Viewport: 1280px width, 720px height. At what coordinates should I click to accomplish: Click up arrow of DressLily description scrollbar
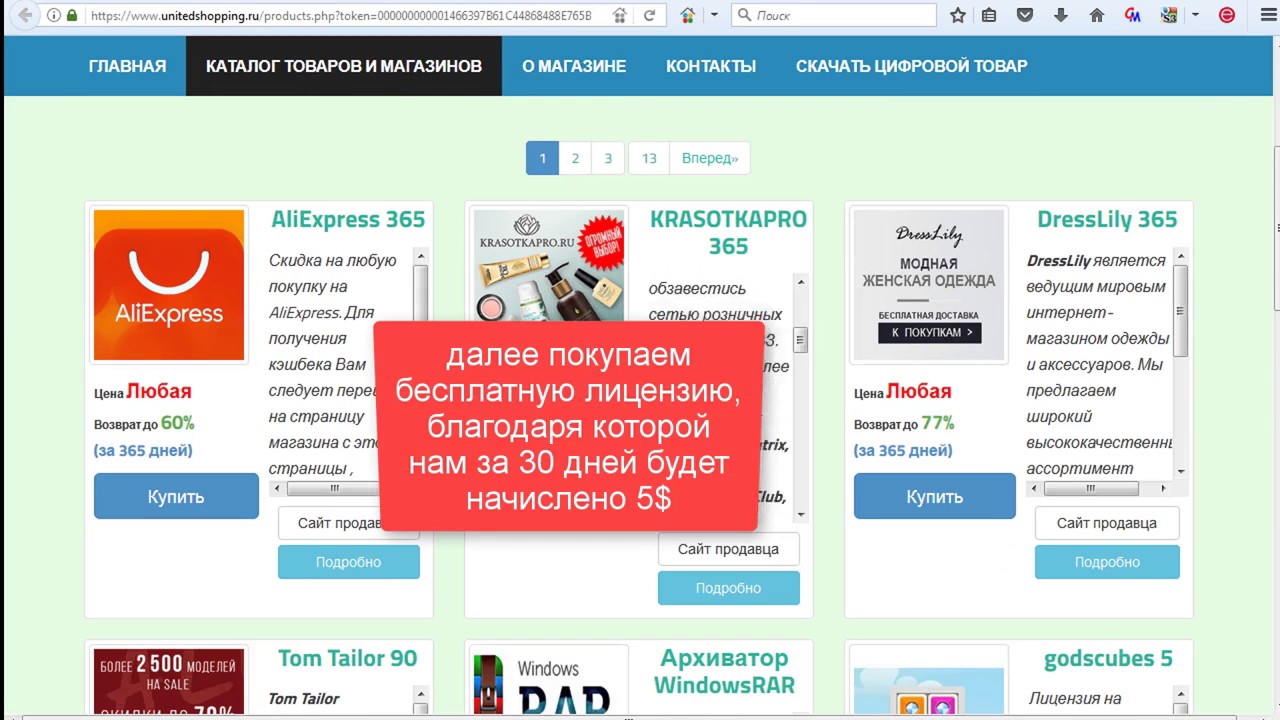tap(1181, 256)
